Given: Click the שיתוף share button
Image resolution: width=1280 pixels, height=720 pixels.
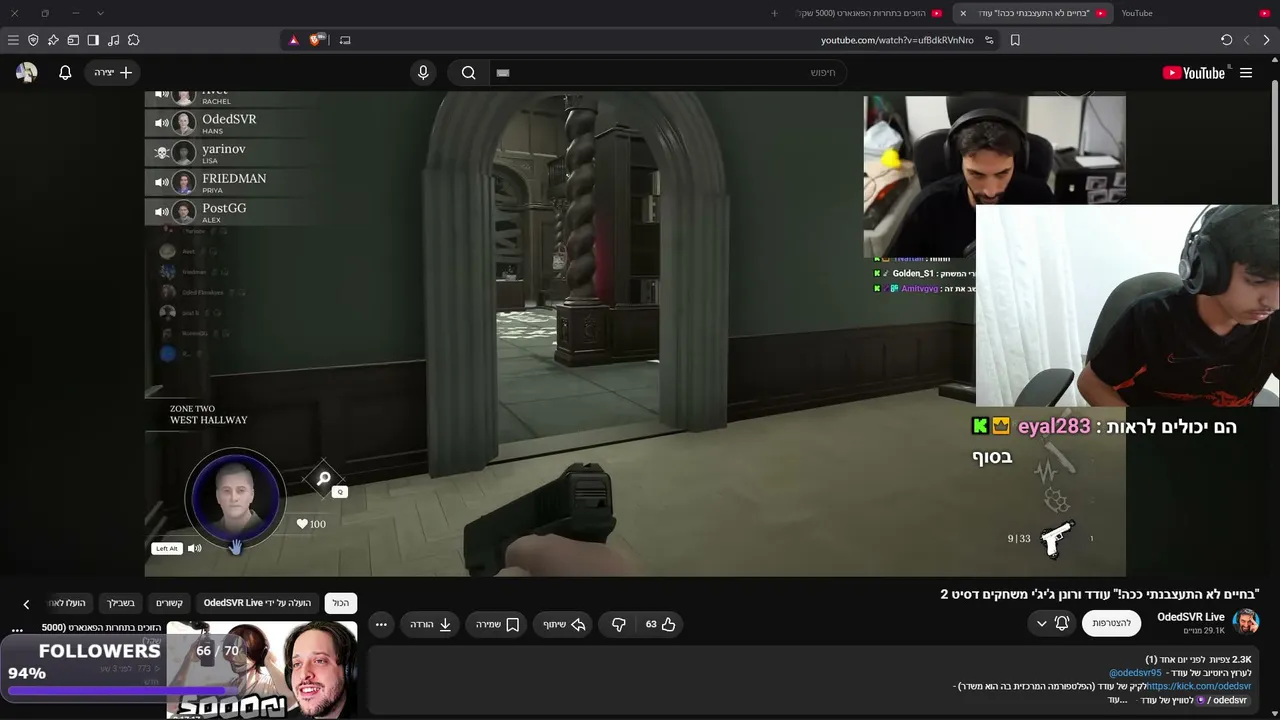Looking at the screenshot, I should click(564, 624).
